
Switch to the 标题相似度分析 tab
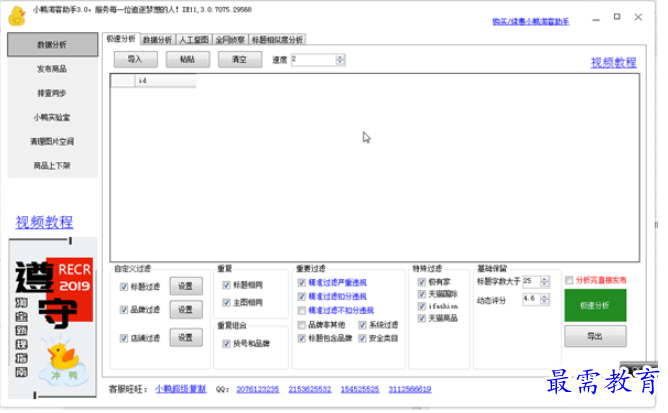point(277,40)
